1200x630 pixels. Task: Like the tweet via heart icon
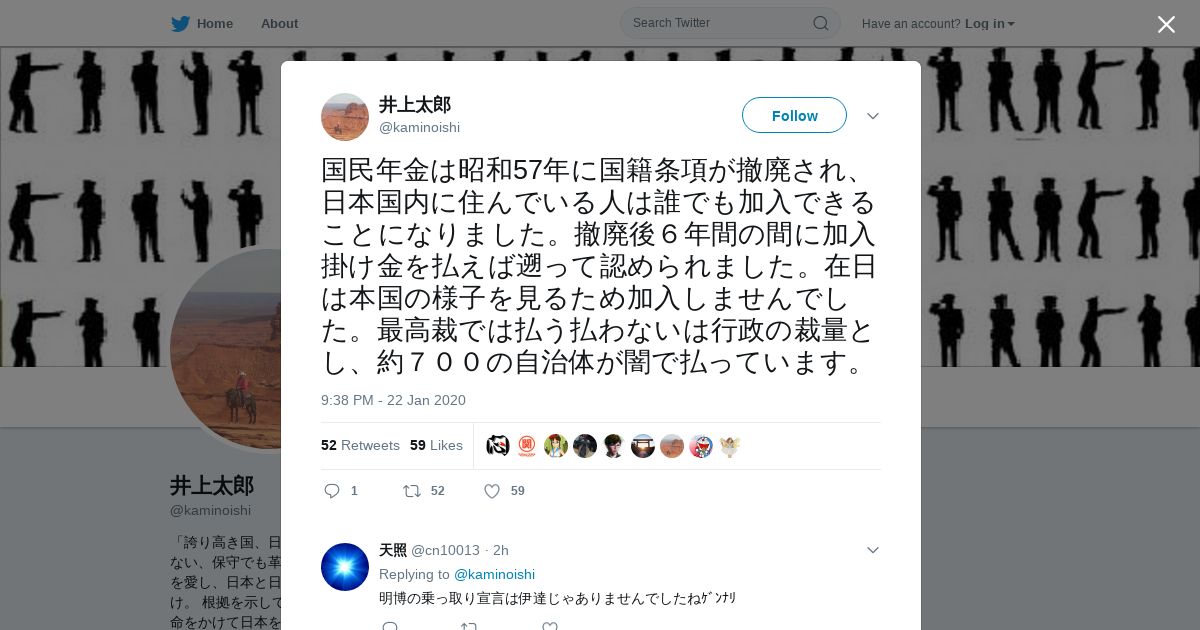coord(492,491)
